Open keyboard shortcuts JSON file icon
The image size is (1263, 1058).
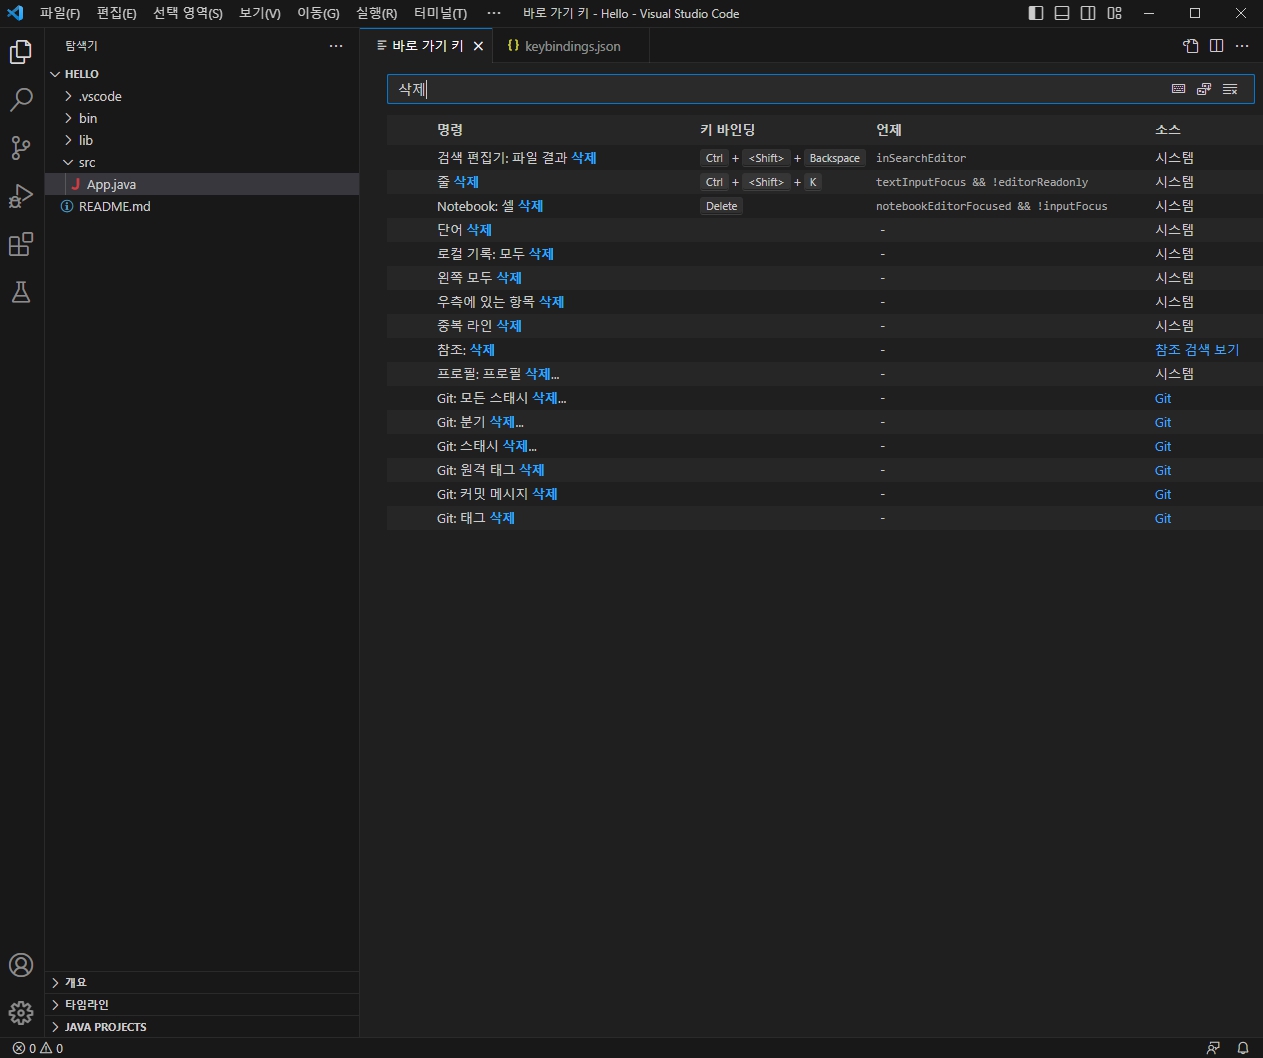[1190, 46]
